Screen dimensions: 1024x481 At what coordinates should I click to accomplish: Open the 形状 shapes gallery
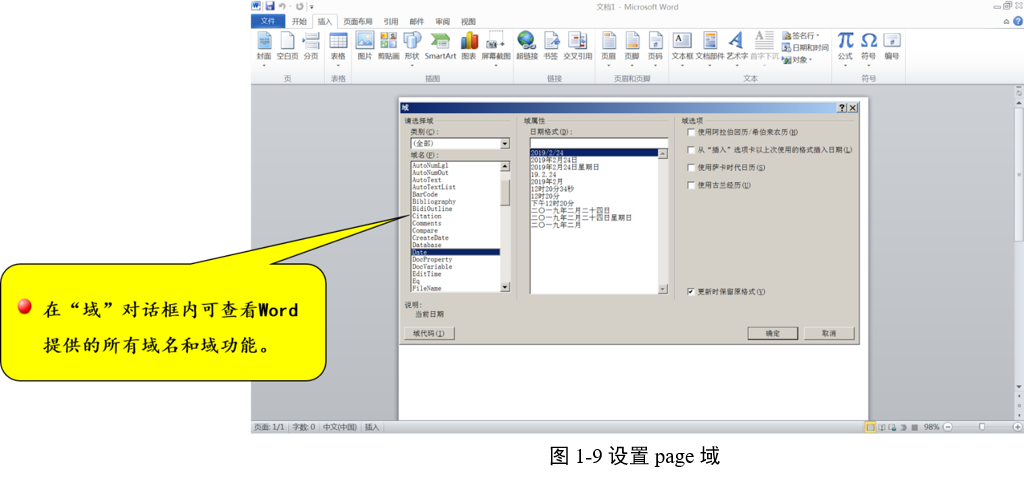(411, 49)
